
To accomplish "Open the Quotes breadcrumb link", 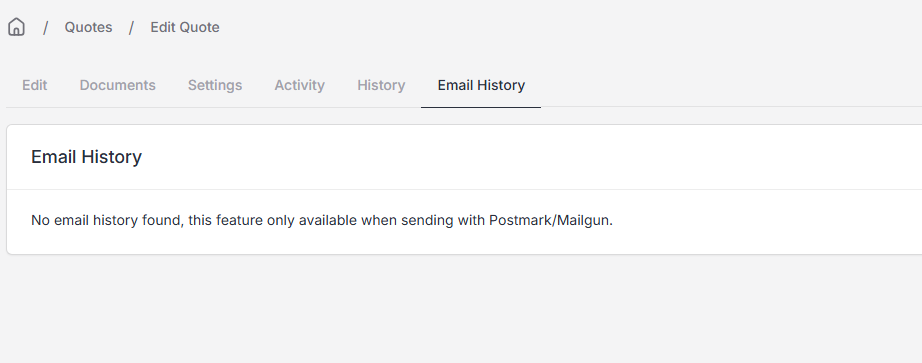I will (x=88, y=27).
